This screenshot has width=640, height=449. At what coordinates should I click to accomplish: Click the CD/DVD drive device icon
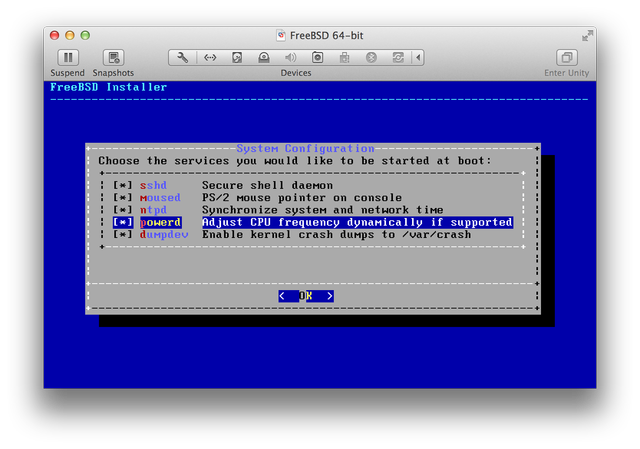pyautogui.click(x=264, y=58)
